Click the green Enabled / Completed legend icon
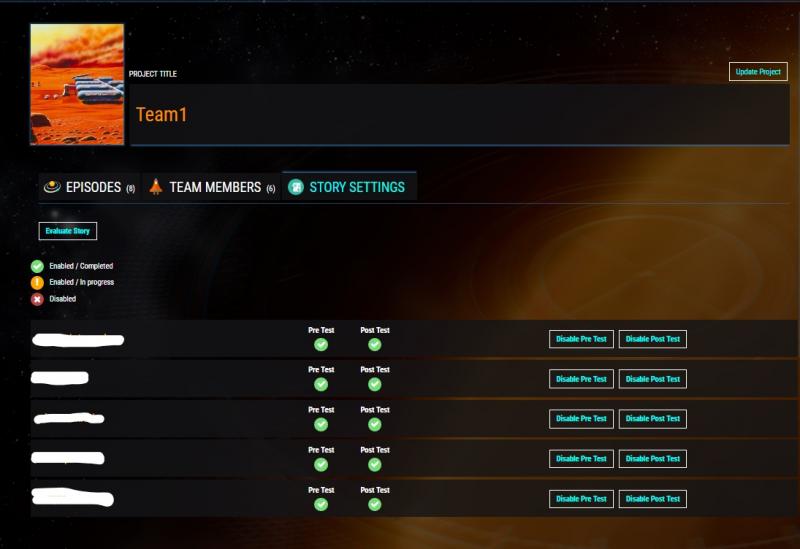Screen dimensions: 800x549 click(37, 266)
